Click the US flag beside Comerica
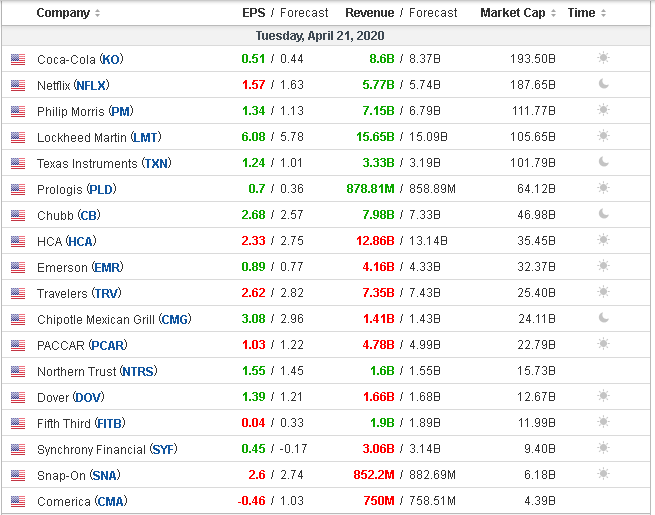655x515 pixels. tap(18, 501)
